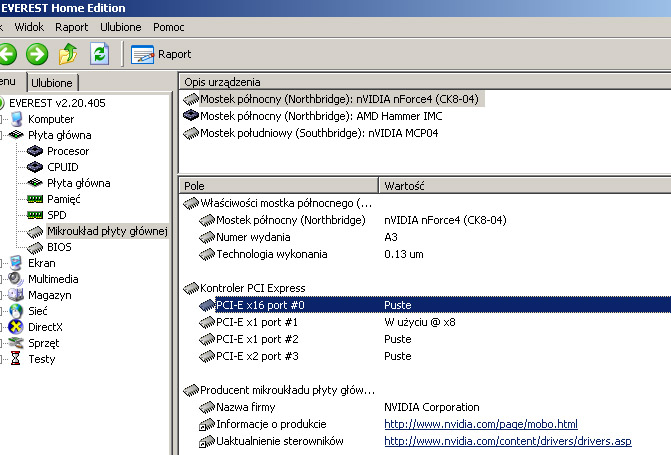Select EVEREST v2.20.405 root tree node
This screenshot has width=671, height=455.
click(x=57, y=103)
